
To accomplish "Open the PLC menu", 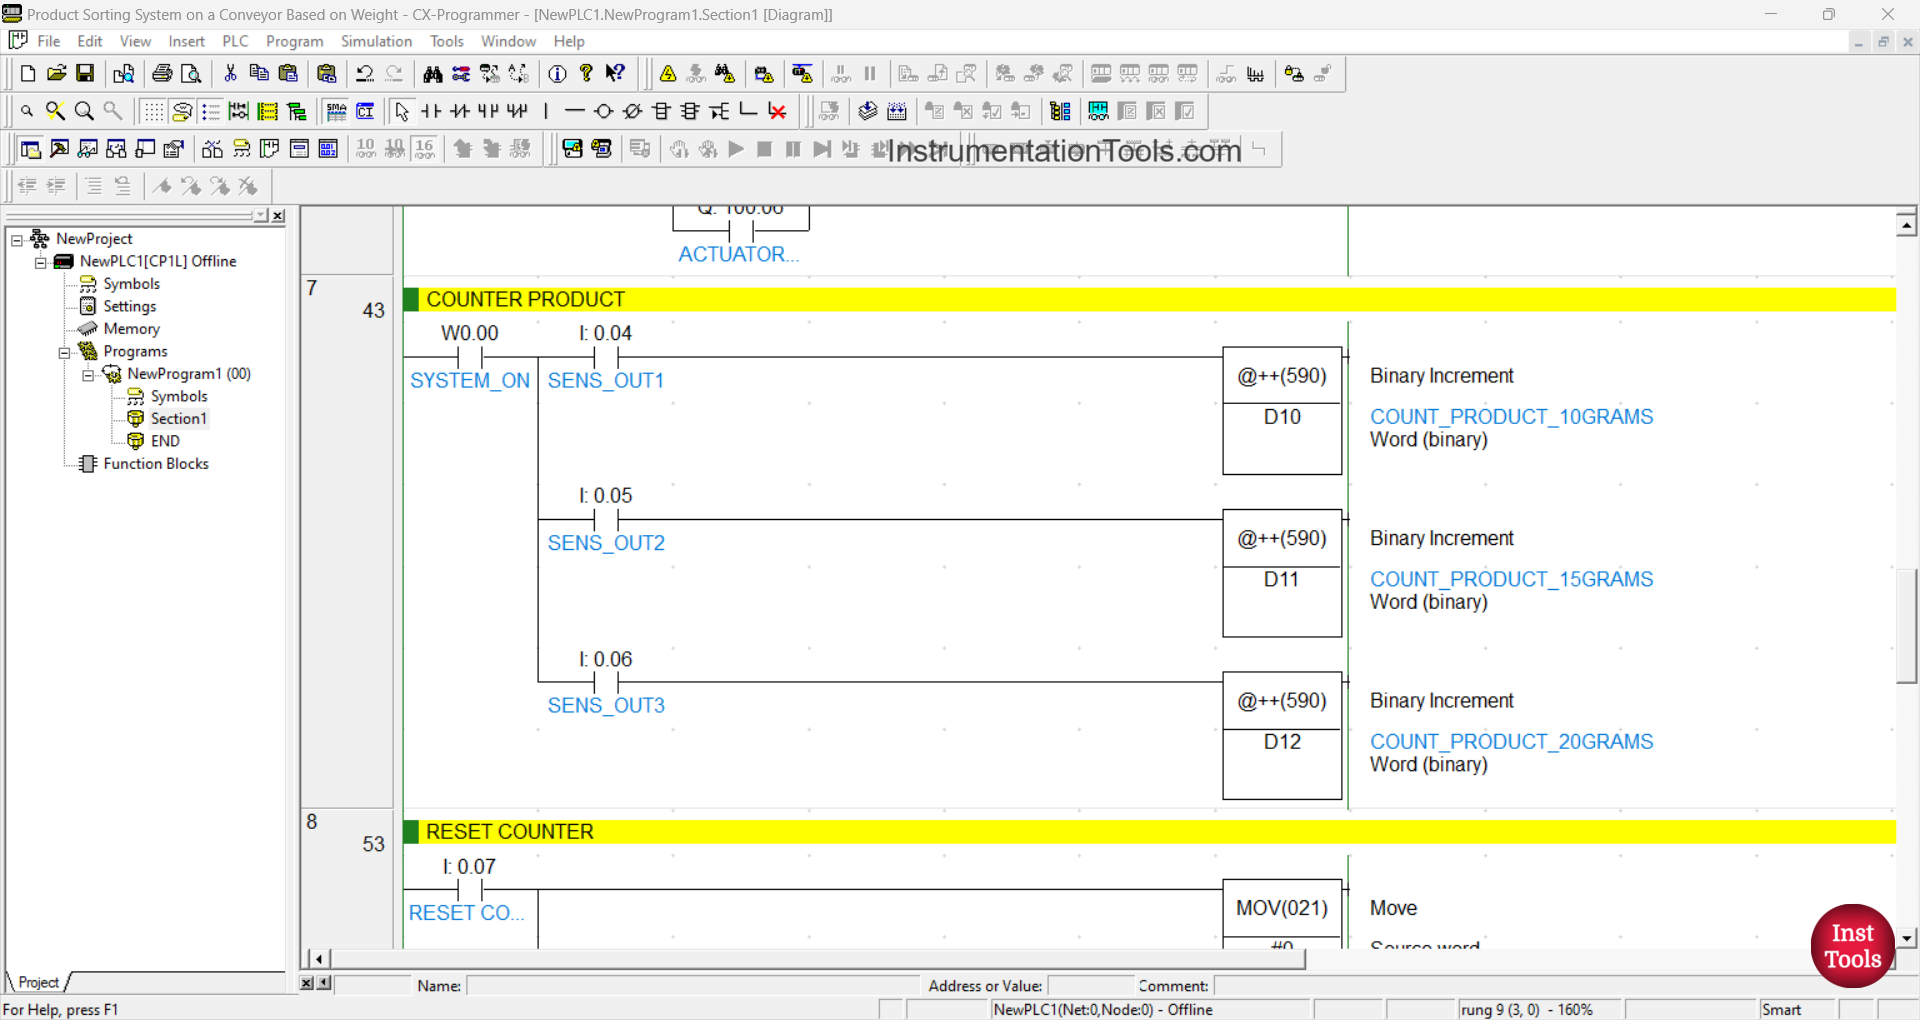I will coord(235,41).
